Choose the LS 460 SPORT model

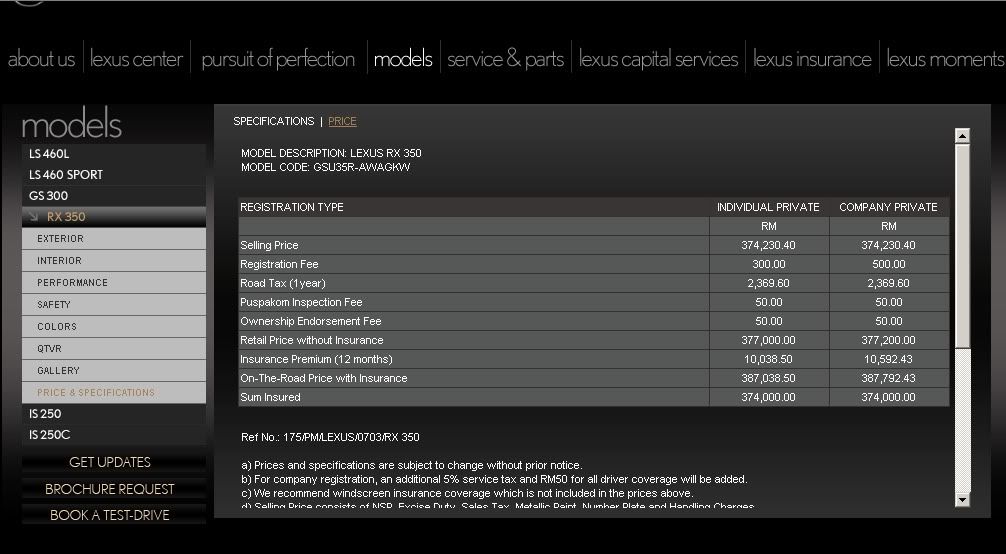click(x=66, y=175)
